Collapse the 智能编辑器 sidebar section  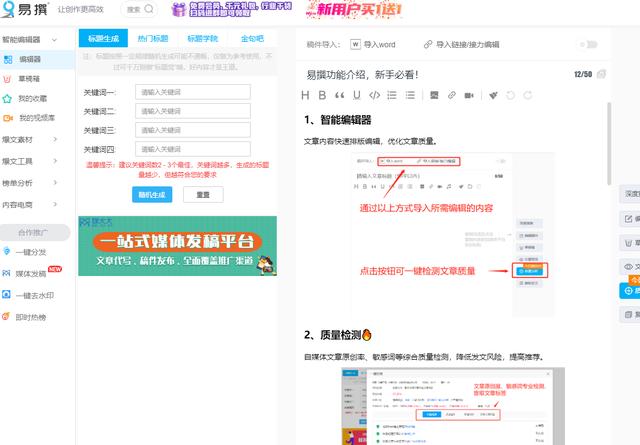[x=54, y=40]
